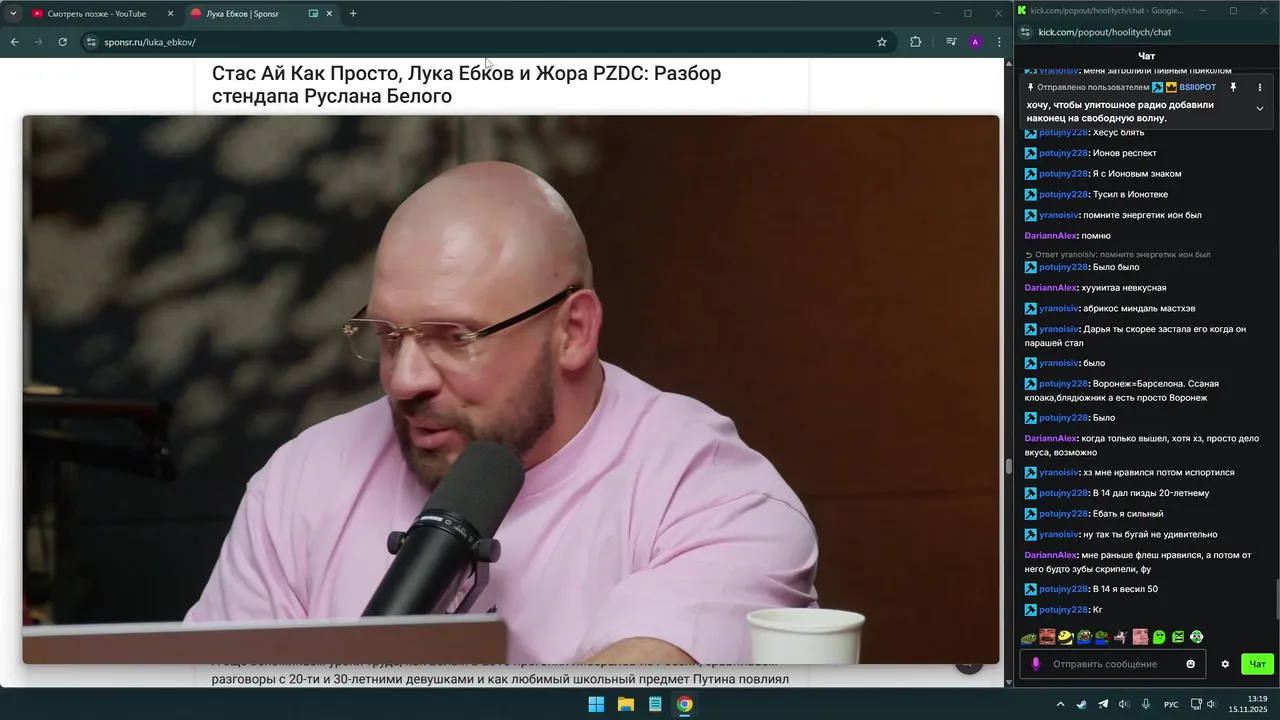Select the green blob emote
Viewport: 1280px width, 720px height.
click(1159, 637)
